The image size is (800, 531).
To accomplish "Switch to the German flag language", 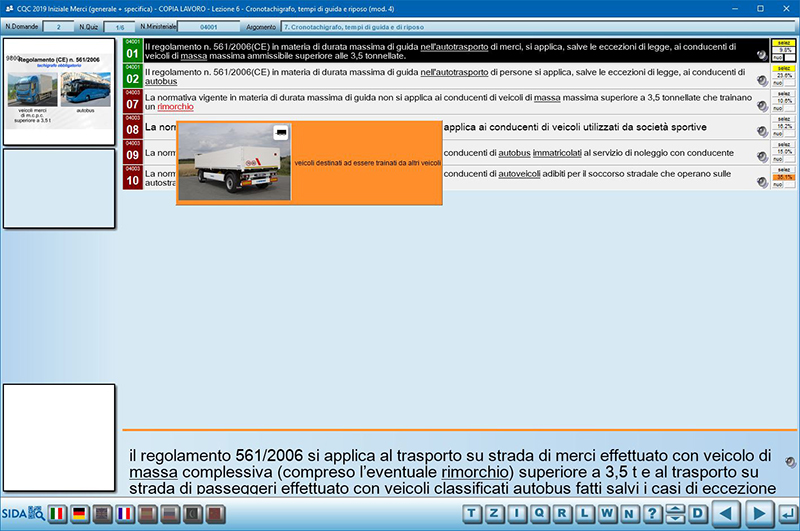I will coord(80,514).
